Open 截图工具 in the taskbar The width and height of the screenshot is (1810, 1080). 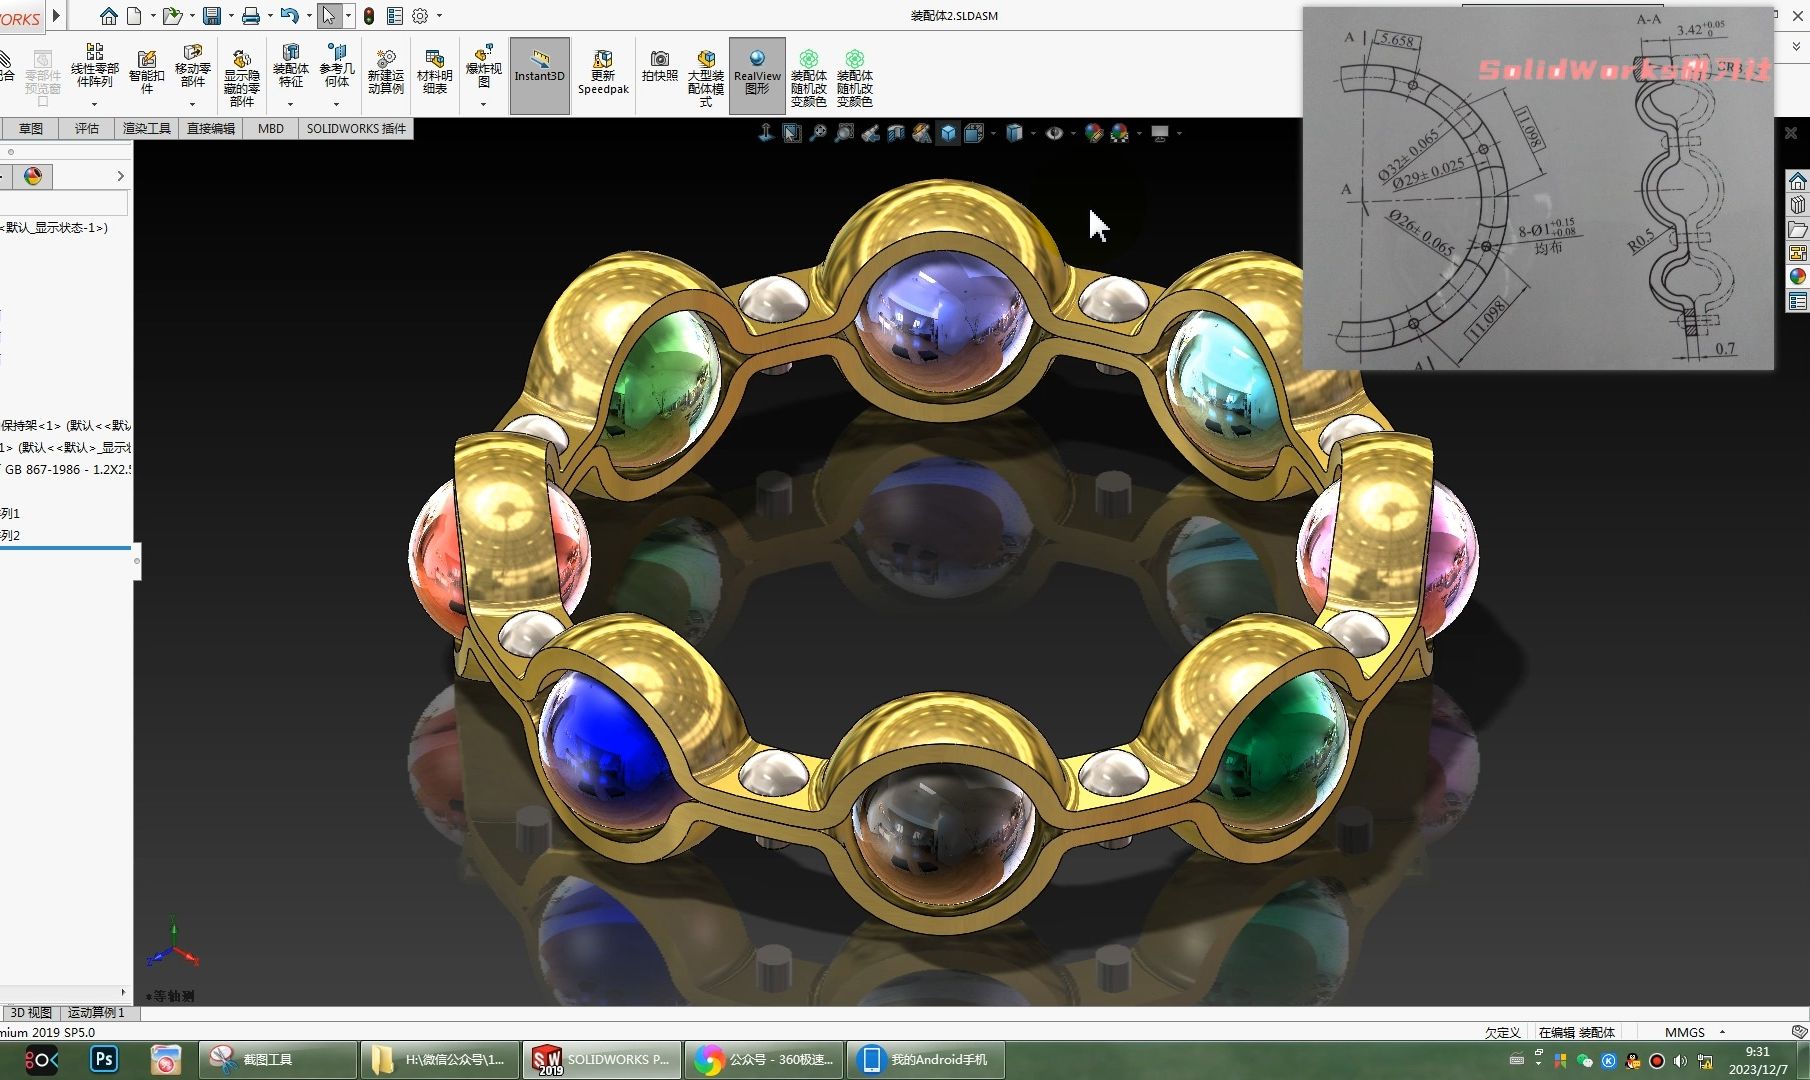(x=278, y=1059)
